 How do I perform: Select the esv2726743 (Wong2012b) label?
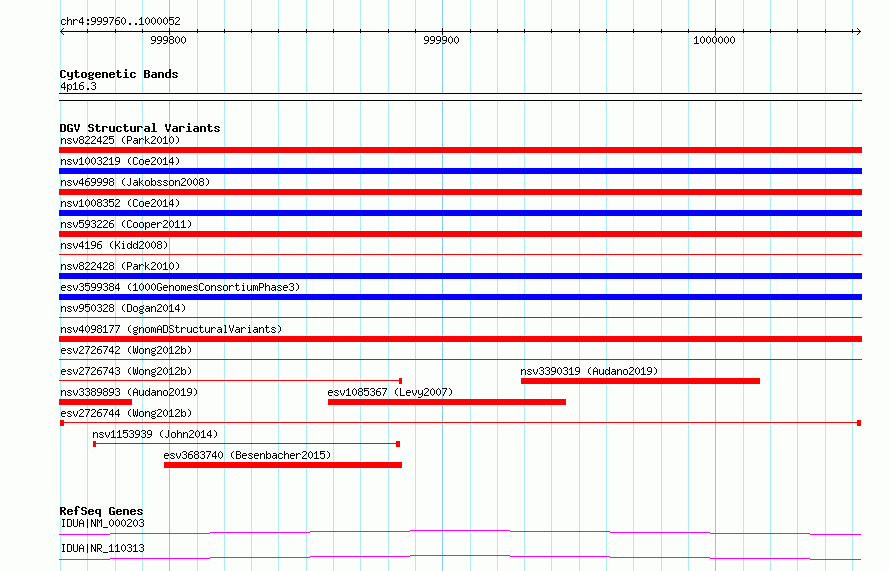click(126, 371)
